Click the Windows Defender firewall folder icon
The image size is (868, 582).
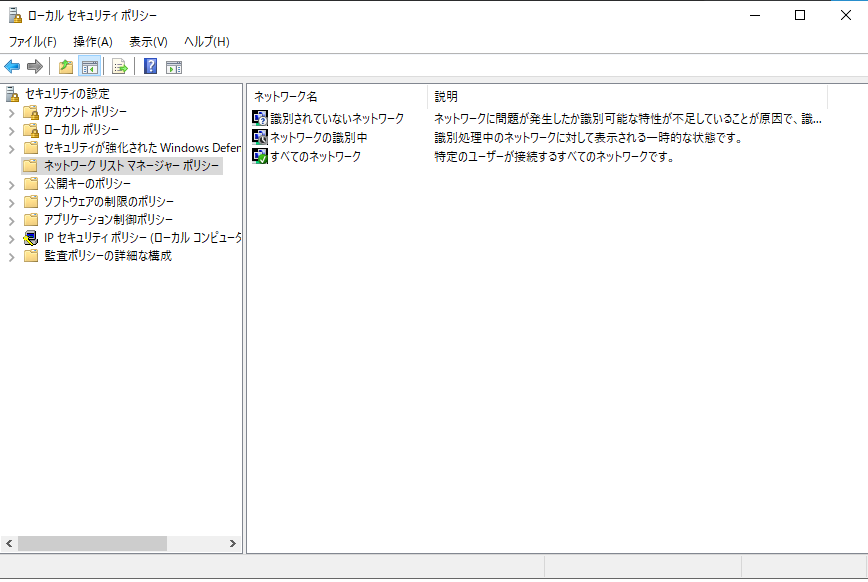pyautogui.click(x=31, y=148)
